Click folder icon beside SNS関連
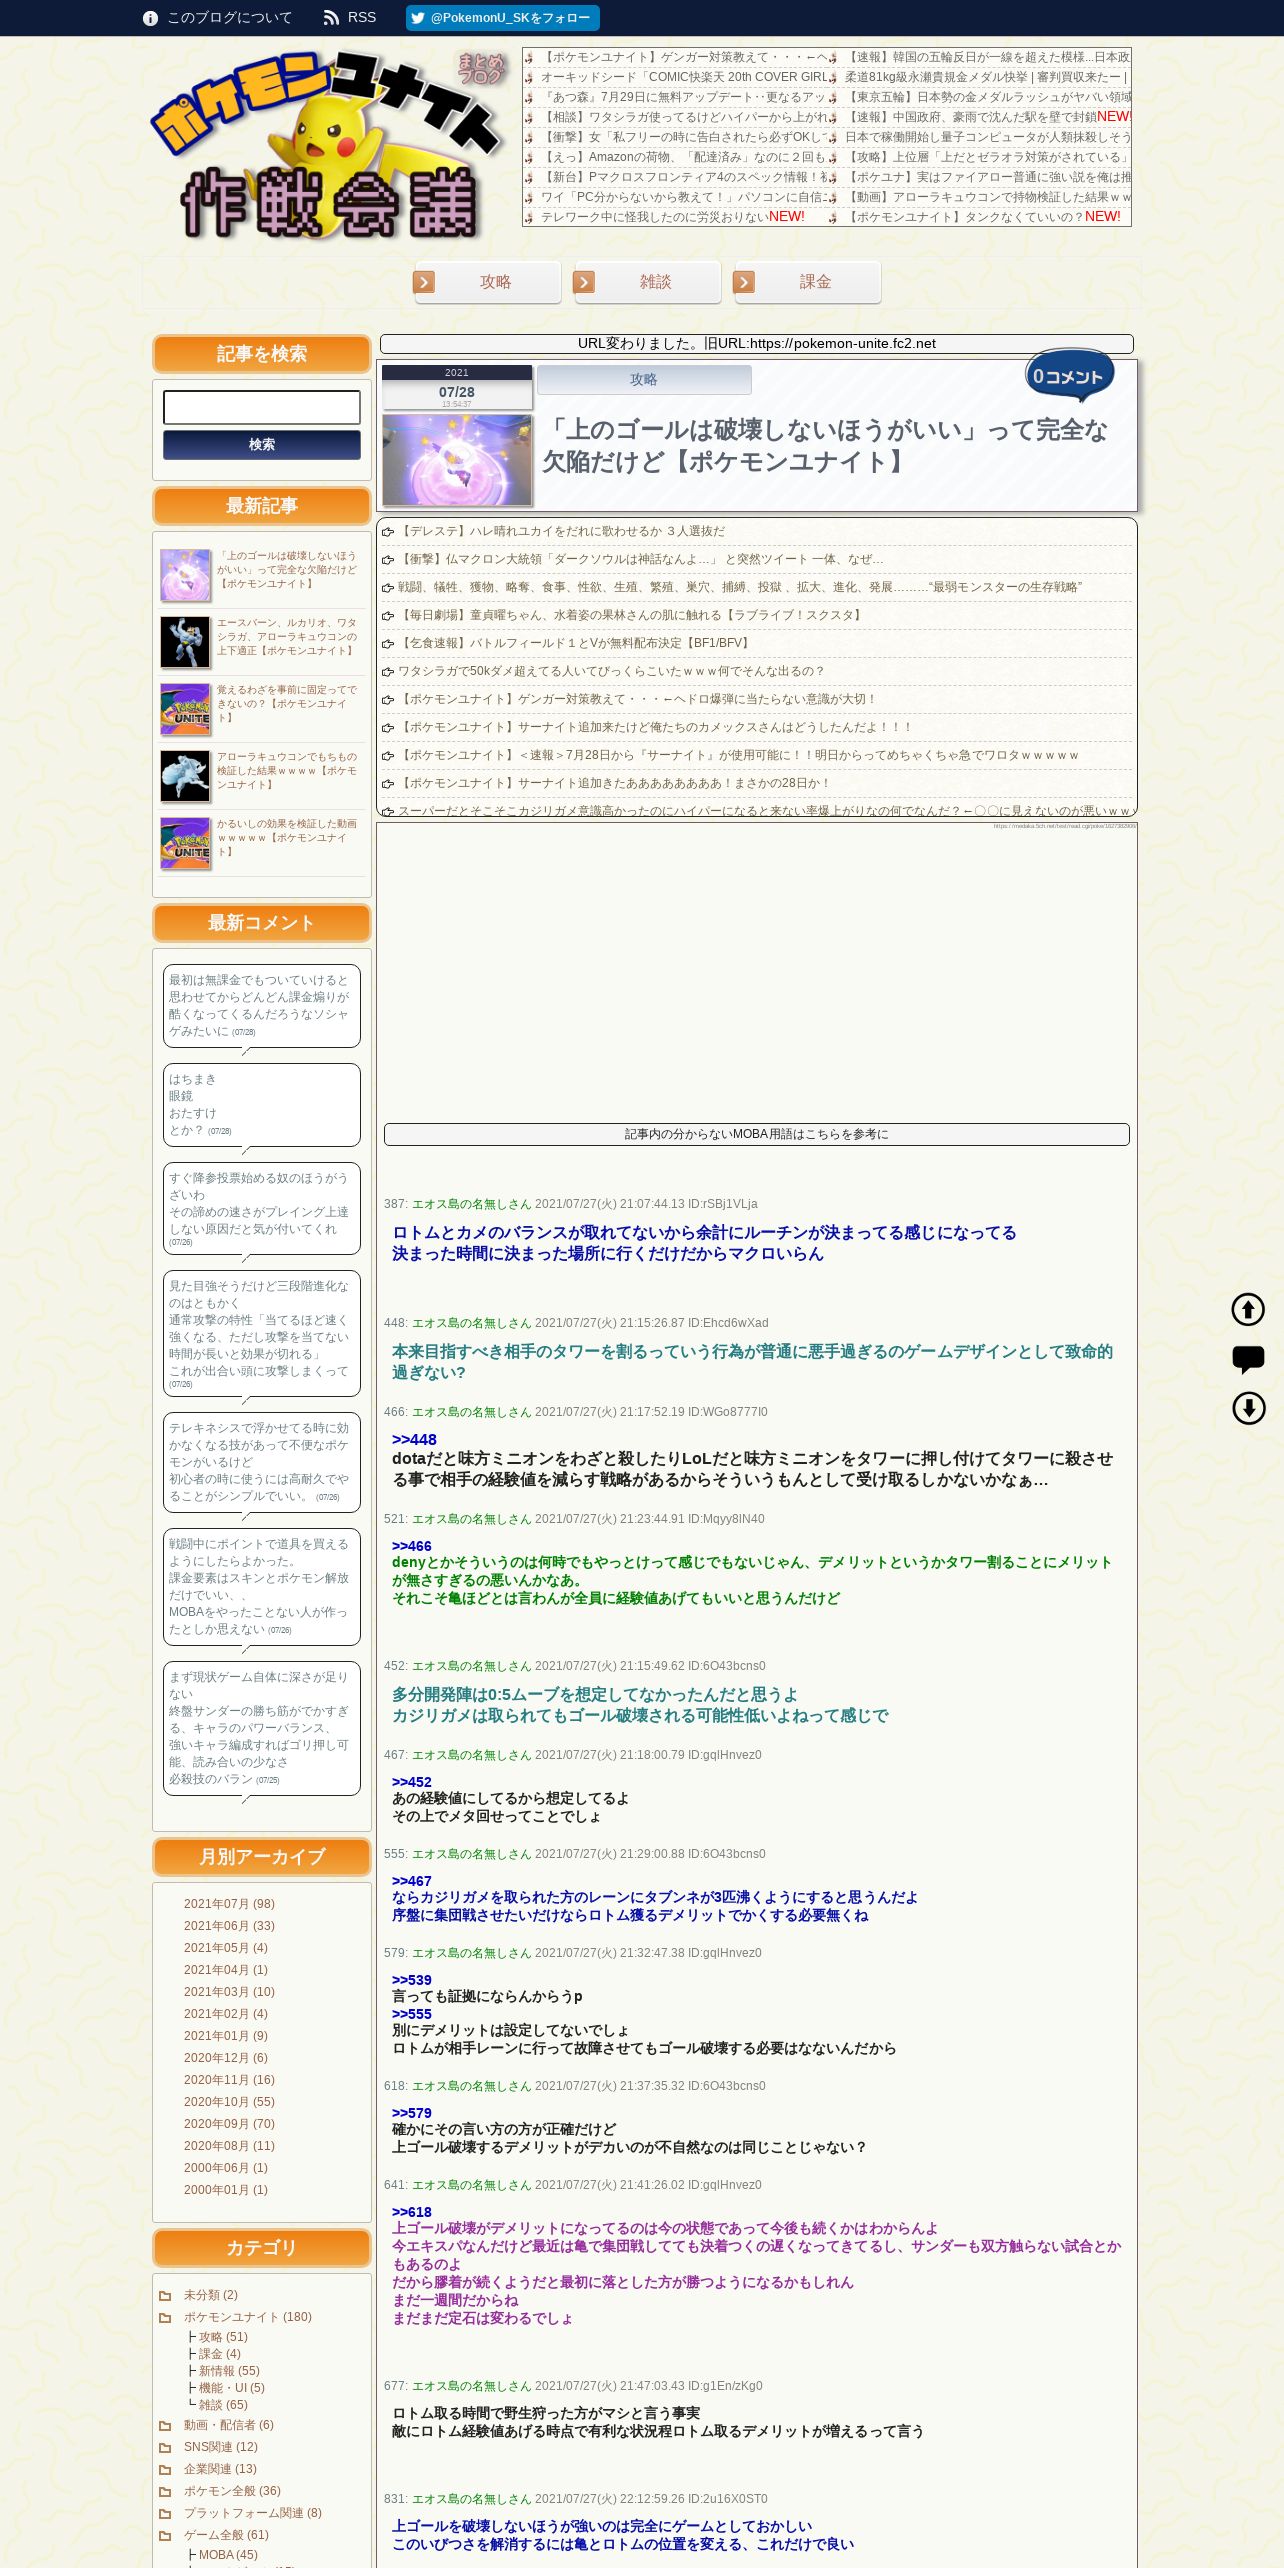 [x=166, y=2447]
